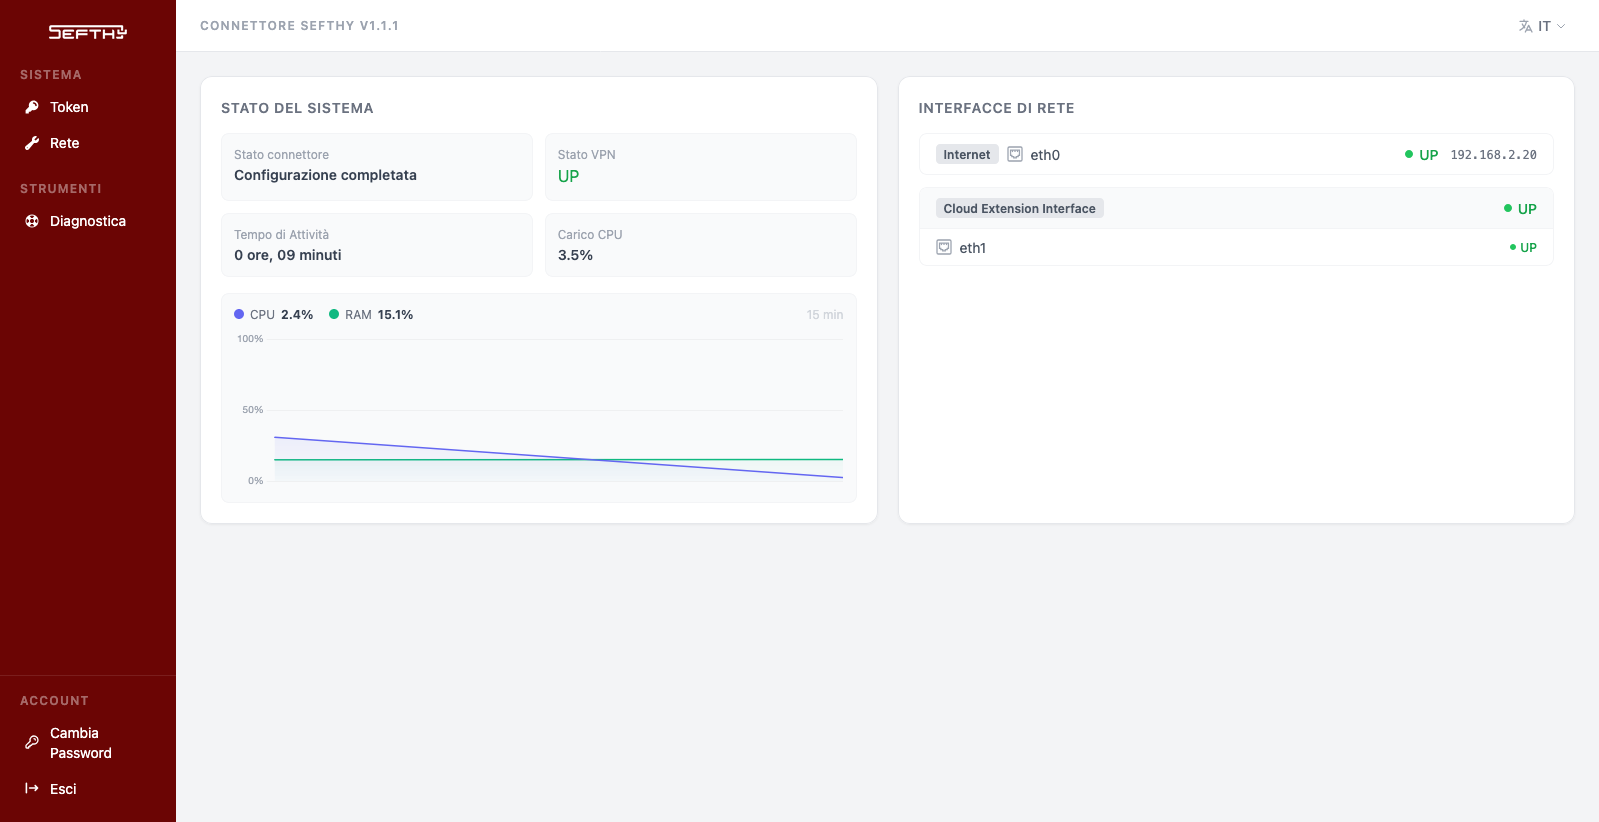The image size is (1599, 822).
Task: Click the 'Tempo di Attività' label
Action: click(x=281, y=235)
